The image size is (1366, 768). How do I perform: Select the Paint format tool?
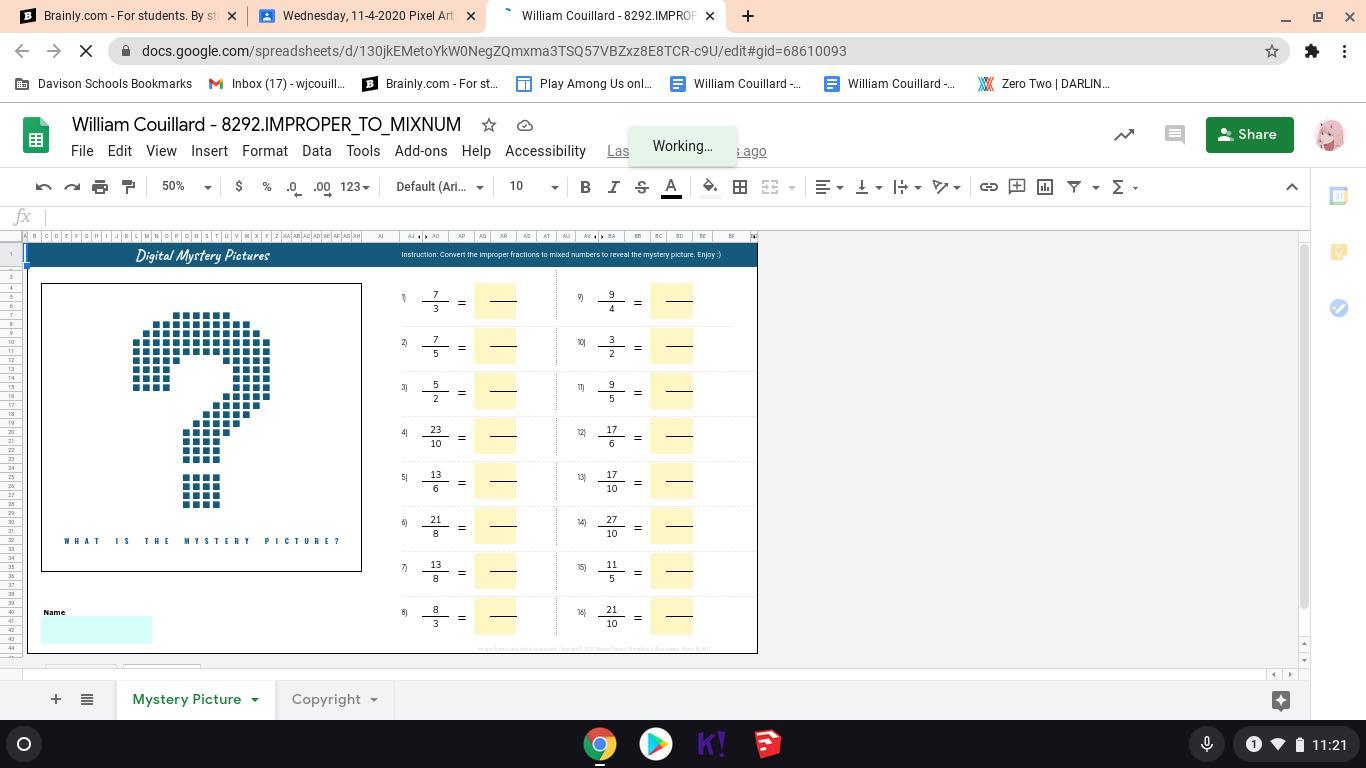(x=128, y=187)
